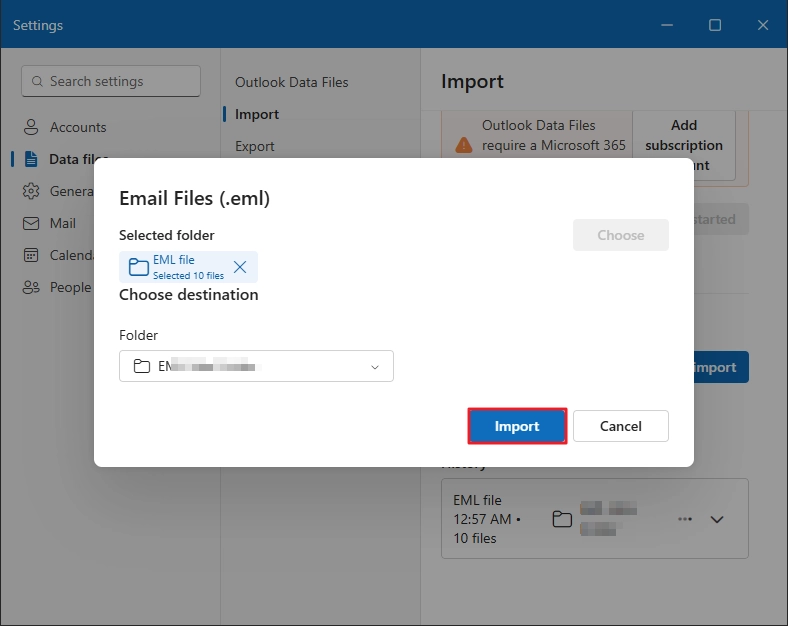Remove the selected EML file folder
The image size is (788, 626).
pos(240,267)
